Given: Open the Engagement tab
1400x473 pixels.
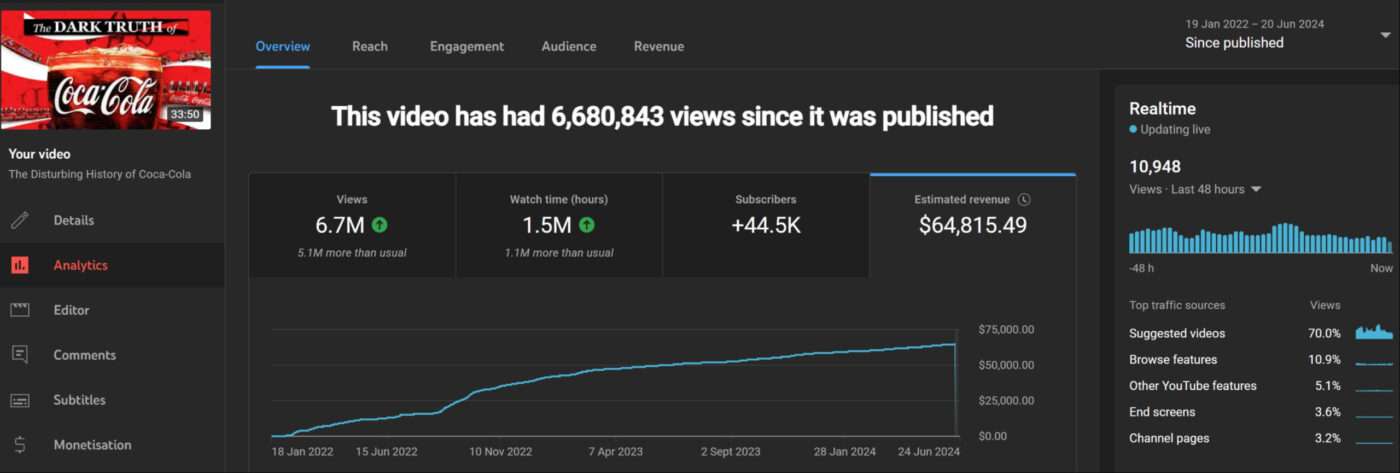Looking at the screenshot, I should click(x=466, y=46).
